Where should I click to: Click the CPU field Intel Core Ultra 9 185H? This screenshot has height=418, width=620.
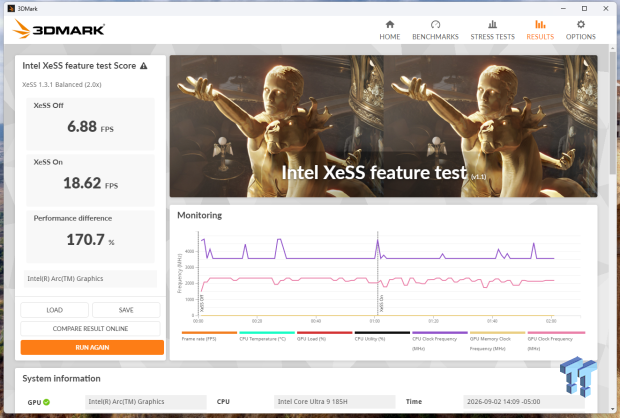click(x=335, y=402)
